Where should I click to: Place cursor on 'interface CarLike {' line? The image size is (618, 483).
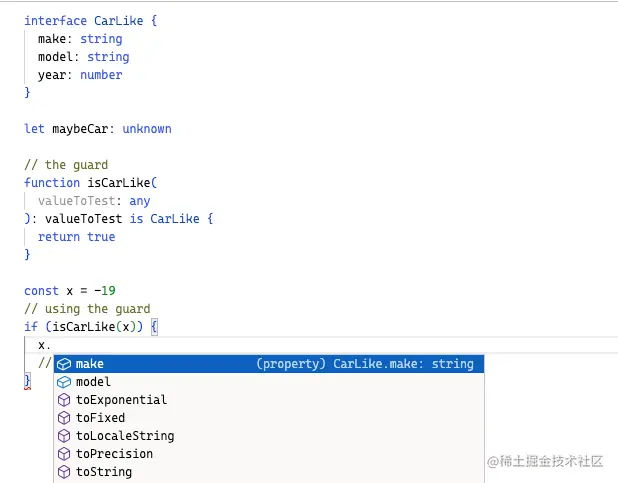91,21
